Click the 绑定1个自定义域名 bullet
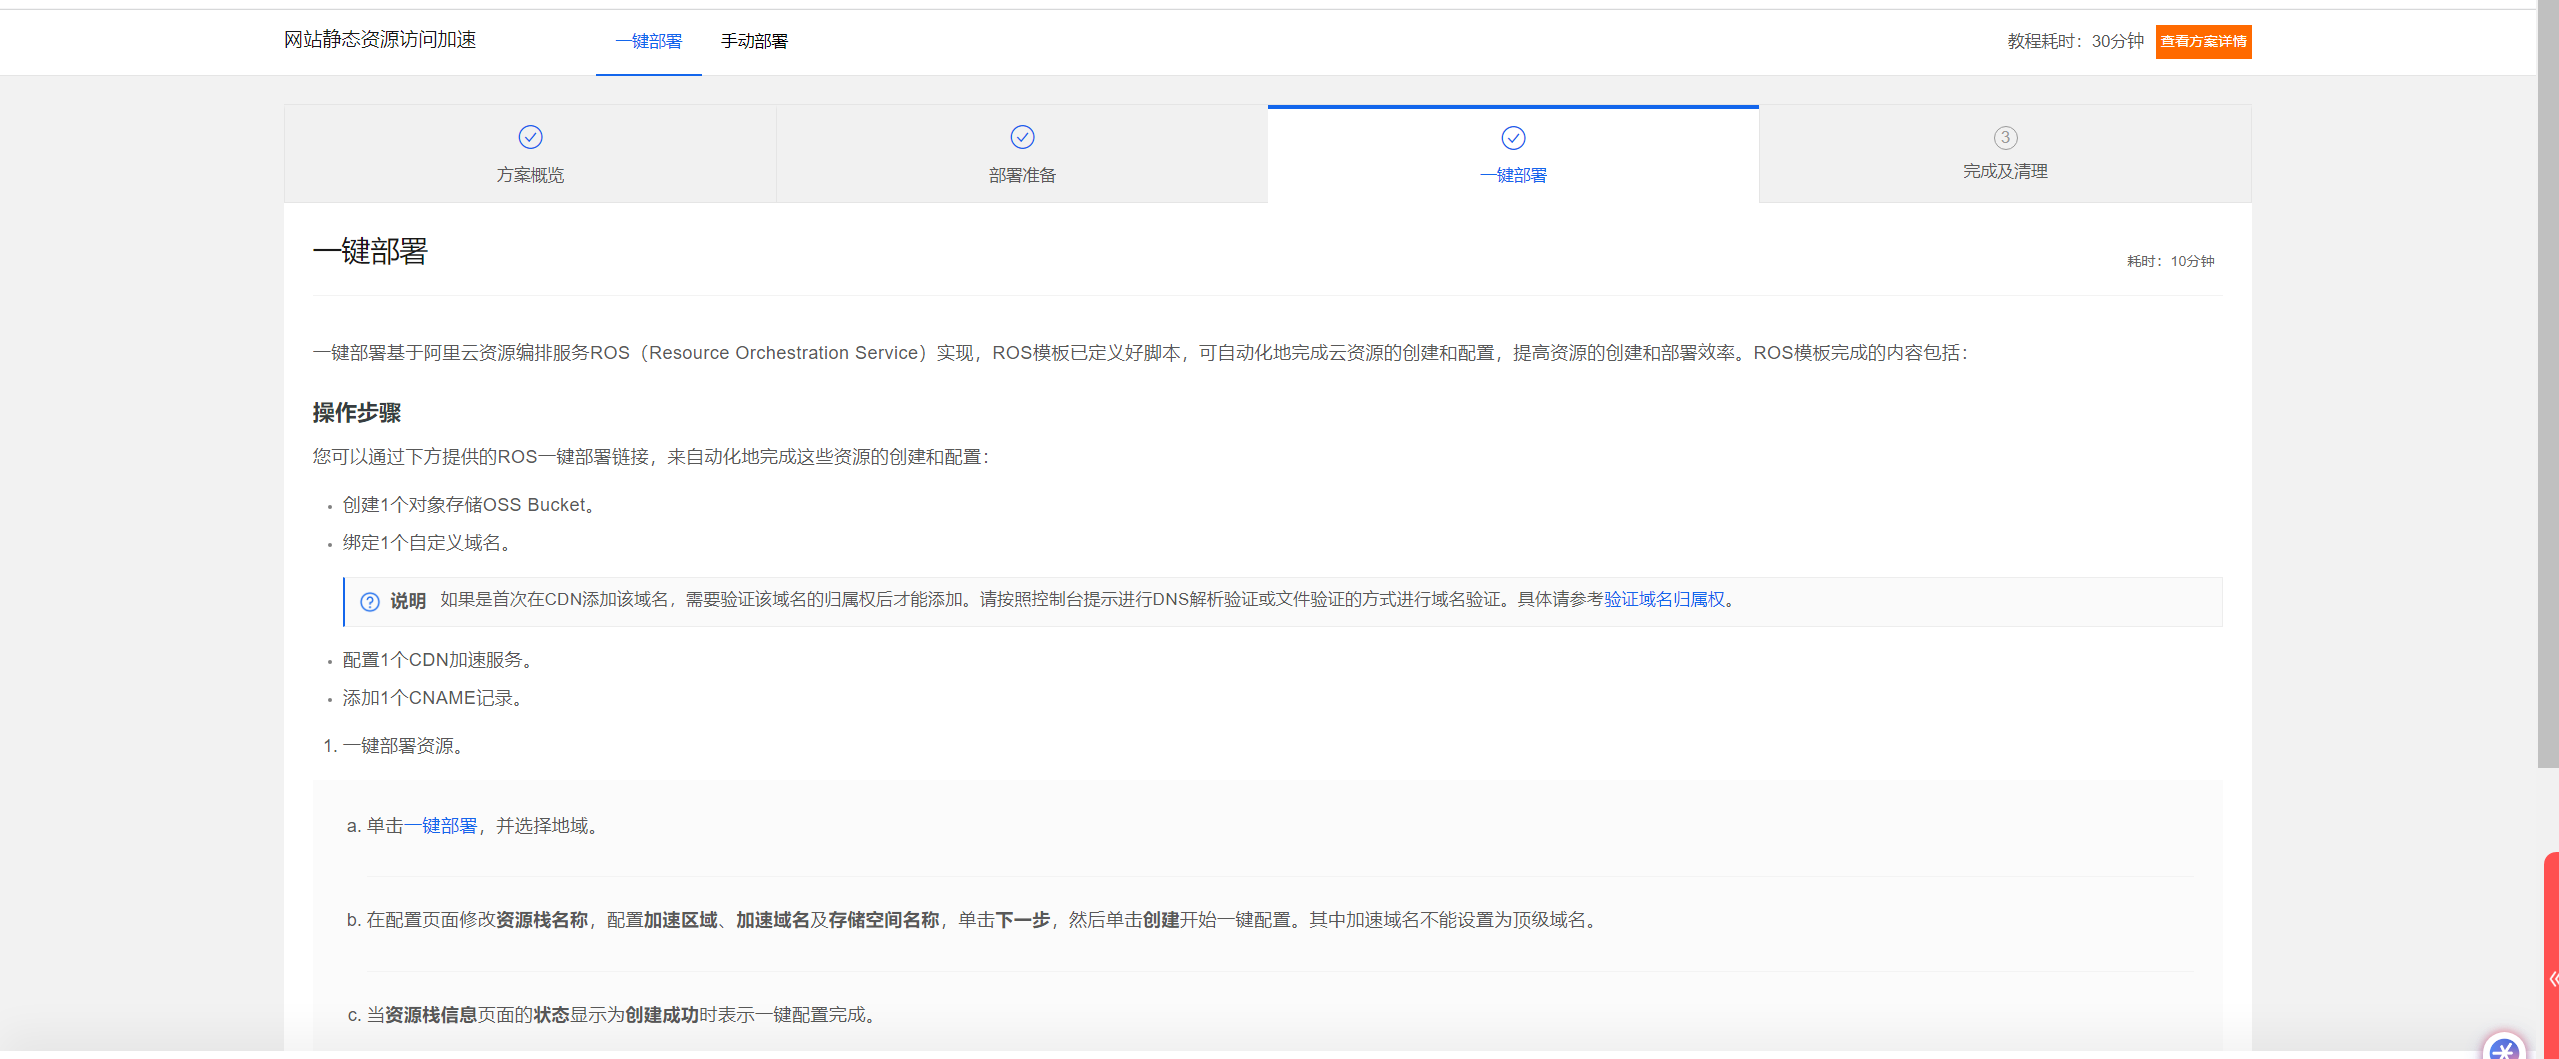 430,543
